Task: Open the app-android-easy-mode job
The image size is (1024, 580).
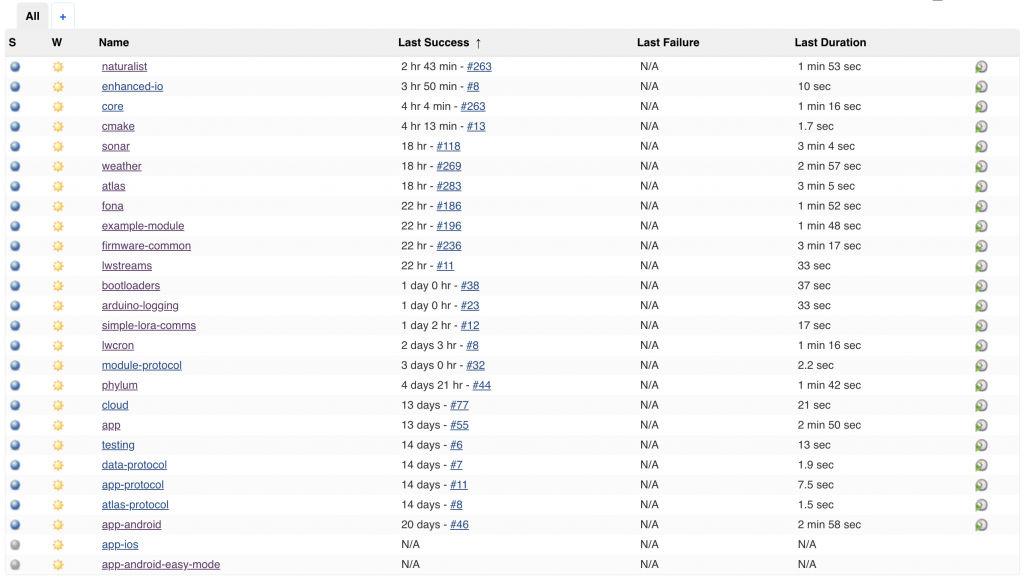Action: [161, 565]
